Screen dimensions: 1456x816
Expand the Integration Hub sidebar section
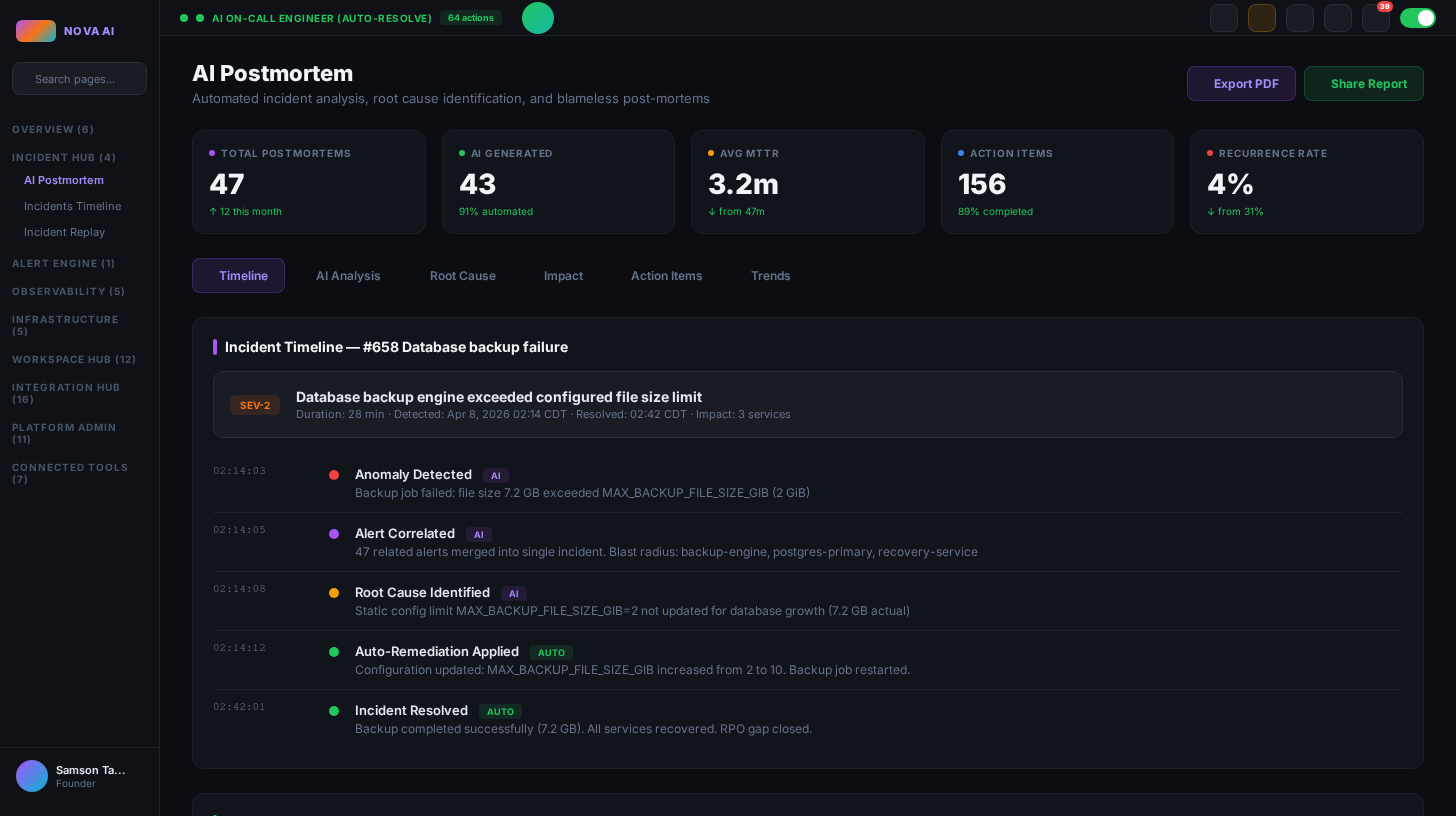tap(66, 393)
